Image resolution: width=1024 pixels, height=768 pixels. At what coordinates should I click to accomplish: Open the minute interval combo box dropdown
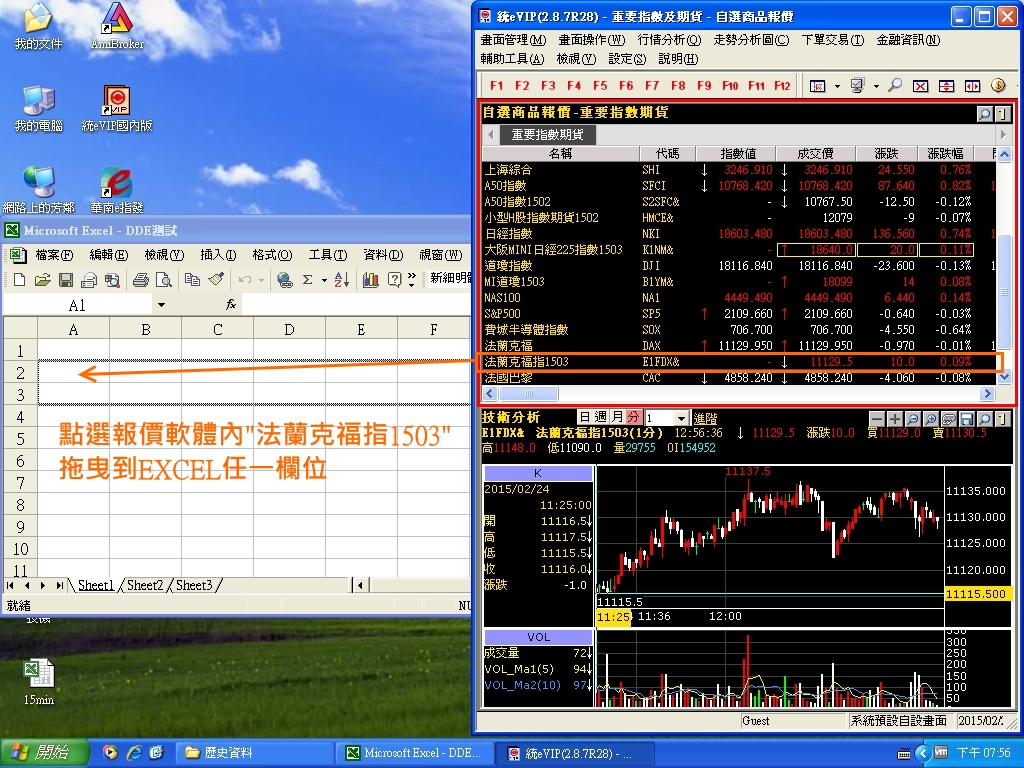pos(681,418)
